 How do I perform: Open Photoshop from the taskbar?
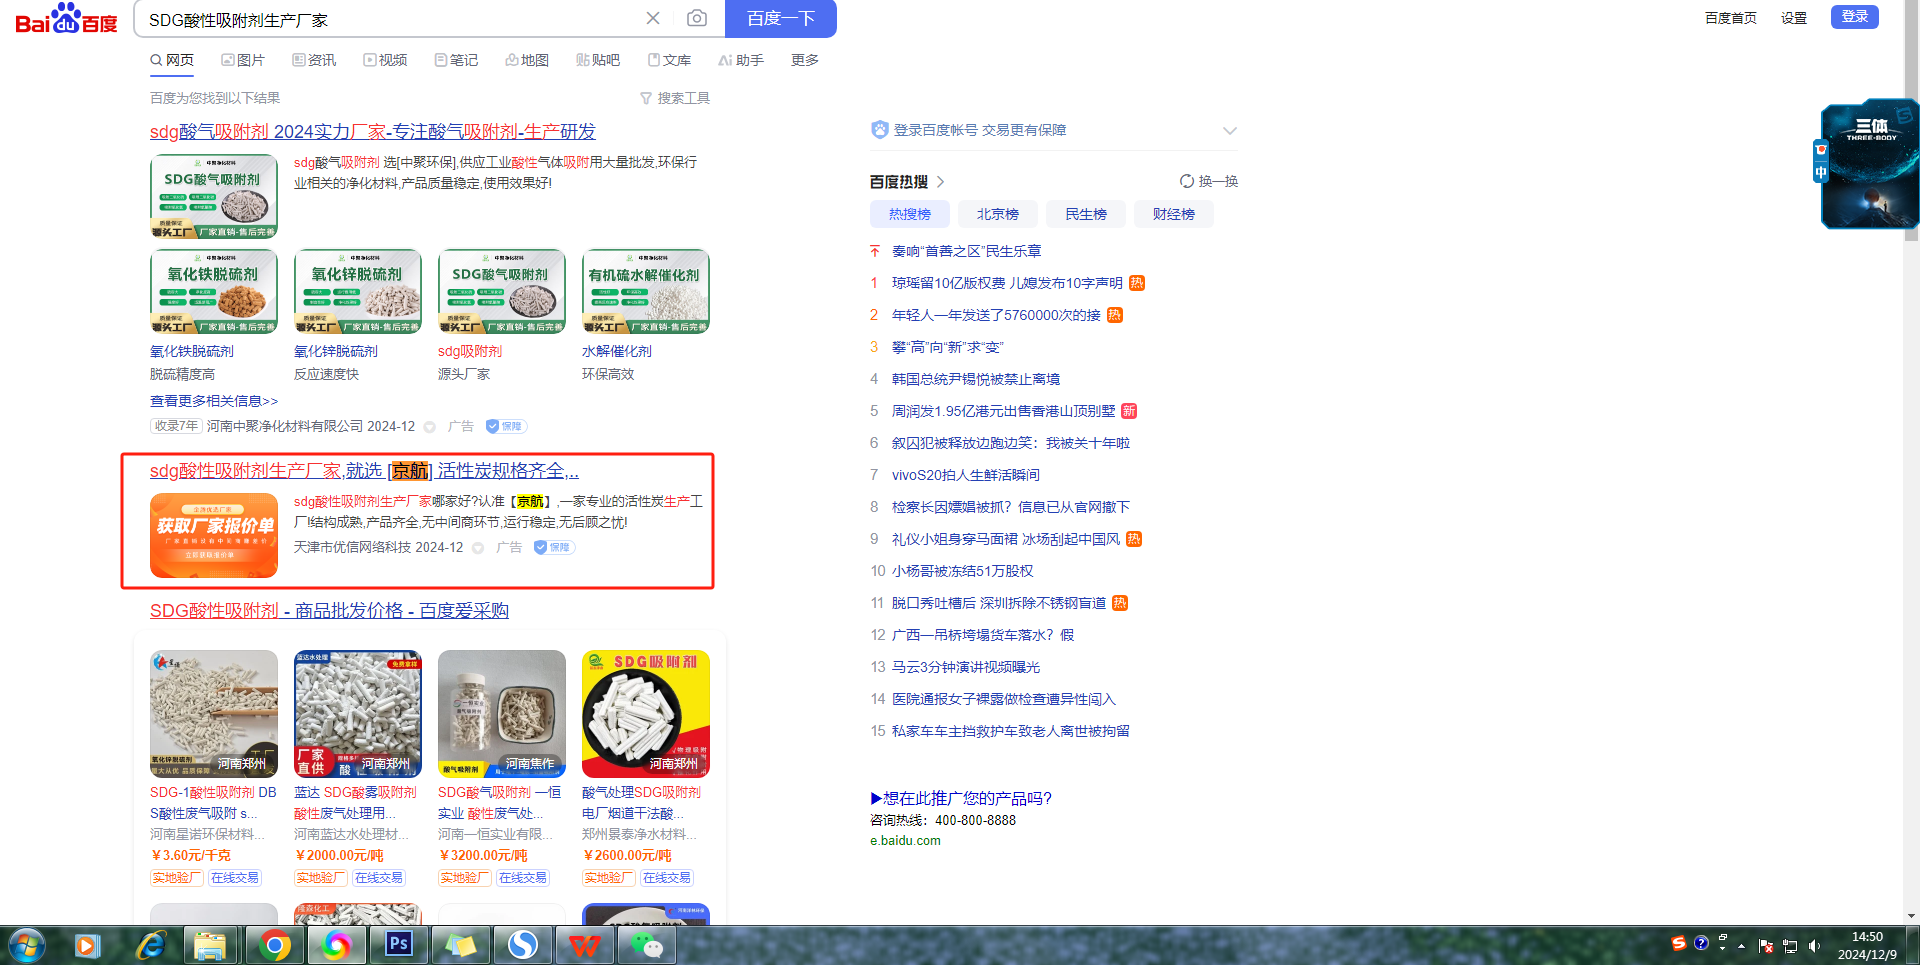click(x=399, y=945)
